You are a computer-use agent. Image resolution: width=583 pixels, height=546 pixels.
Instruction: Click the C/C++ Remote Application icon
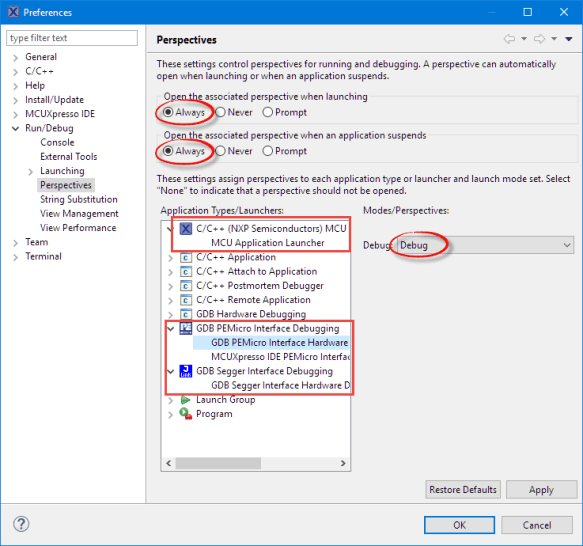point(186,300)
